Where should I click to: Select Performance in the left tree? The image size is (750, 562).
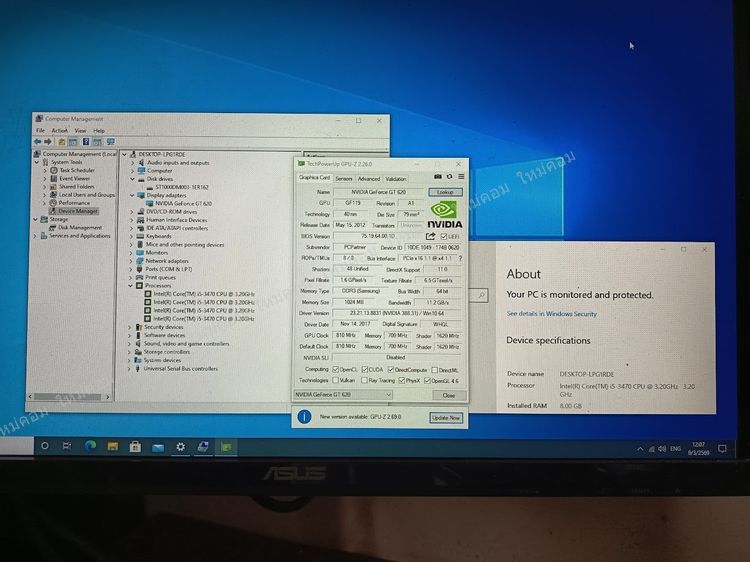click(74, 203)
